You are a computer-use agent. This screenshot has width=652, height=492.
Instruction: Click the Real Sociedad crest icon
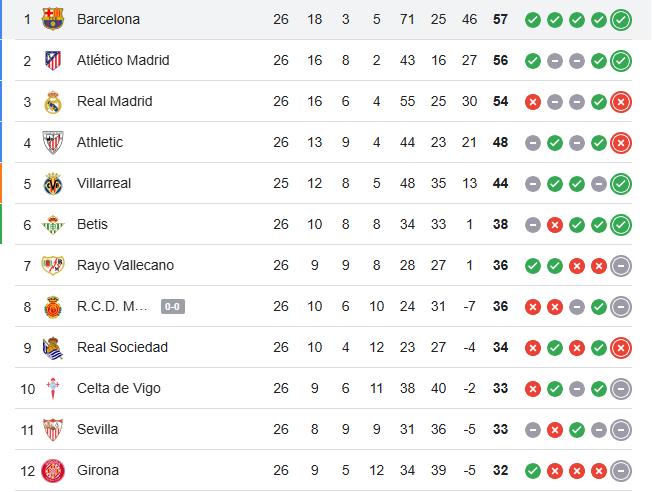click(53, 348)
